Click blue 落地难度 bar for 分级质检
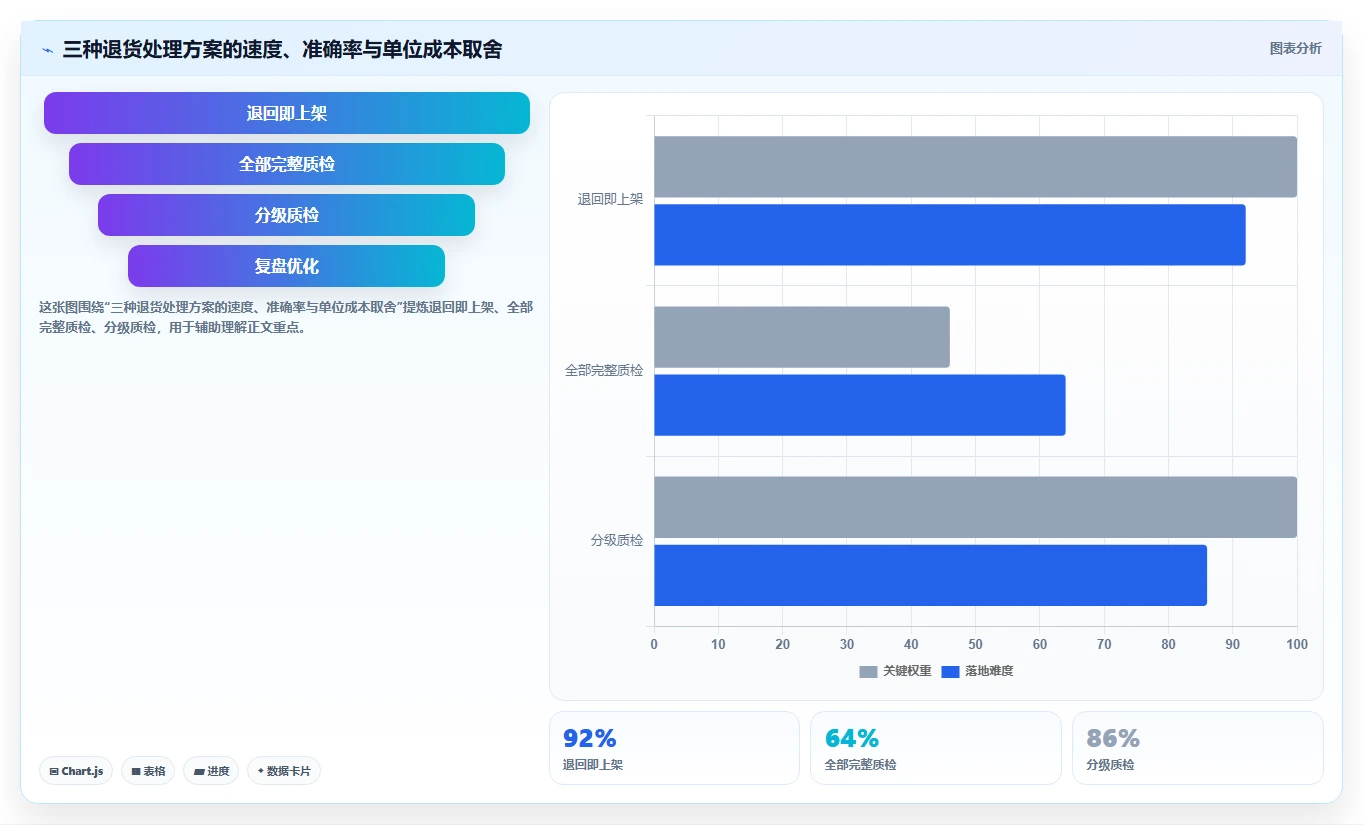The height and width of the screenshot is (825, 1363). tap(930, 575)
